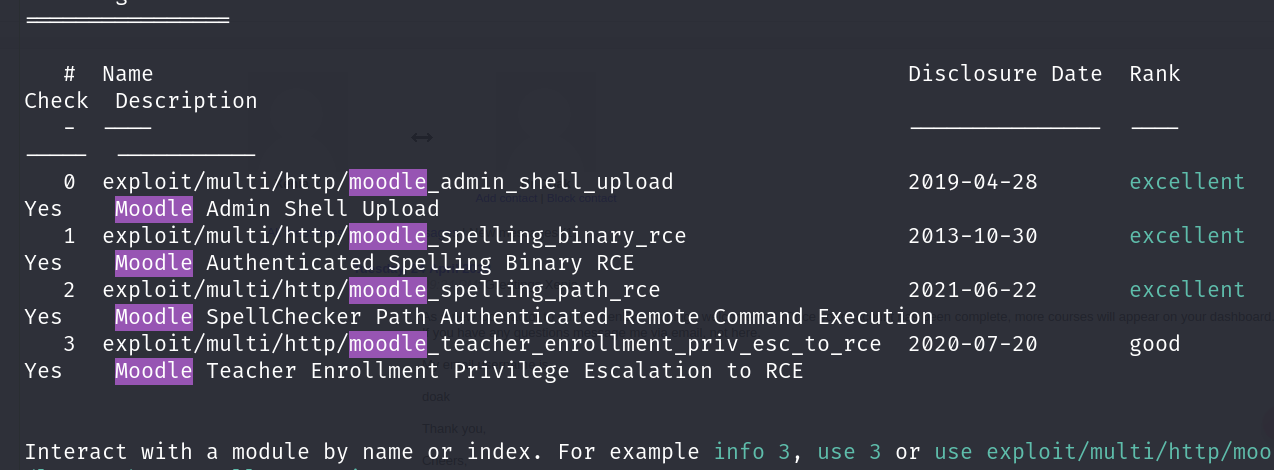1274x470 pixels.
Task: Click the 'Moodle Admin Shell Upload' description
Action: [277, 209]
